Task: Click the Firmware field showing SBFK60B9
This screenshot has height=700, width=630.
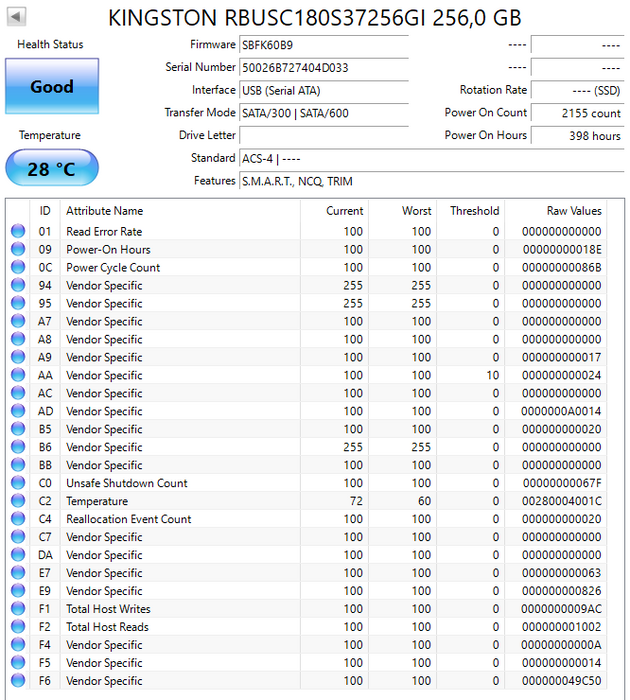Action: click(x=323, y=45)
